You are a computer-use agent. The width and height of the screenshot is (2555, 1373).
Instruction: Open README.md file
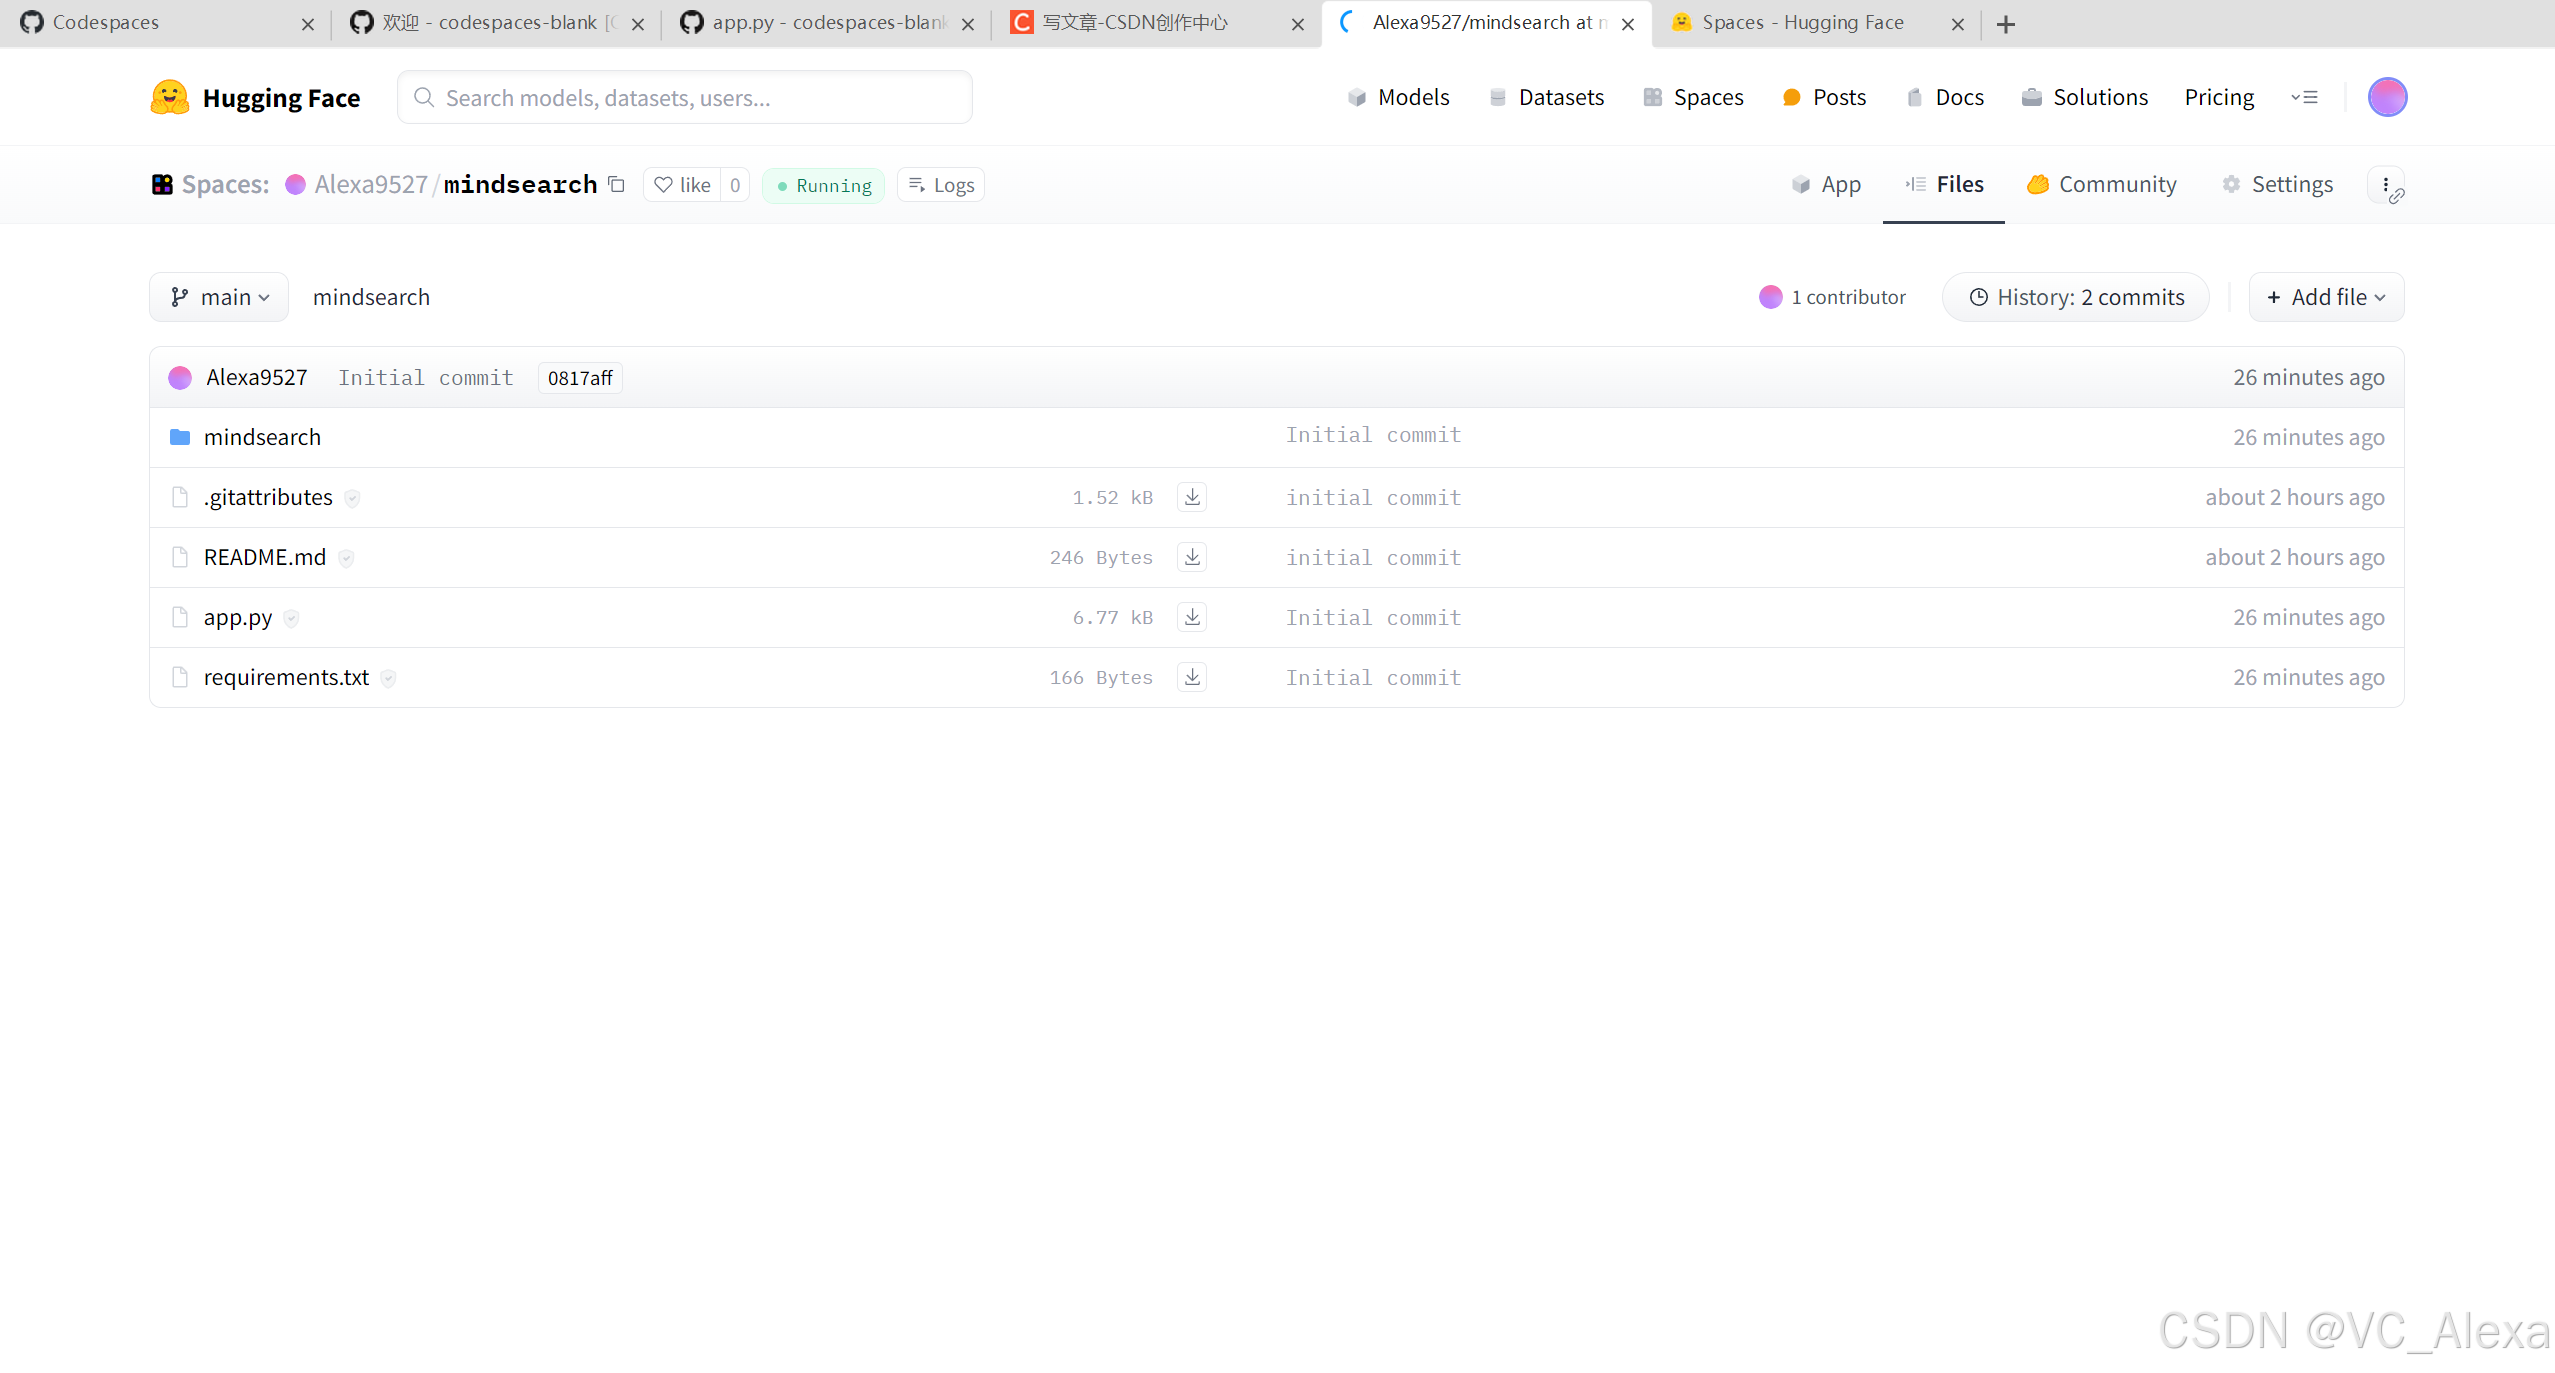[265, 557]
